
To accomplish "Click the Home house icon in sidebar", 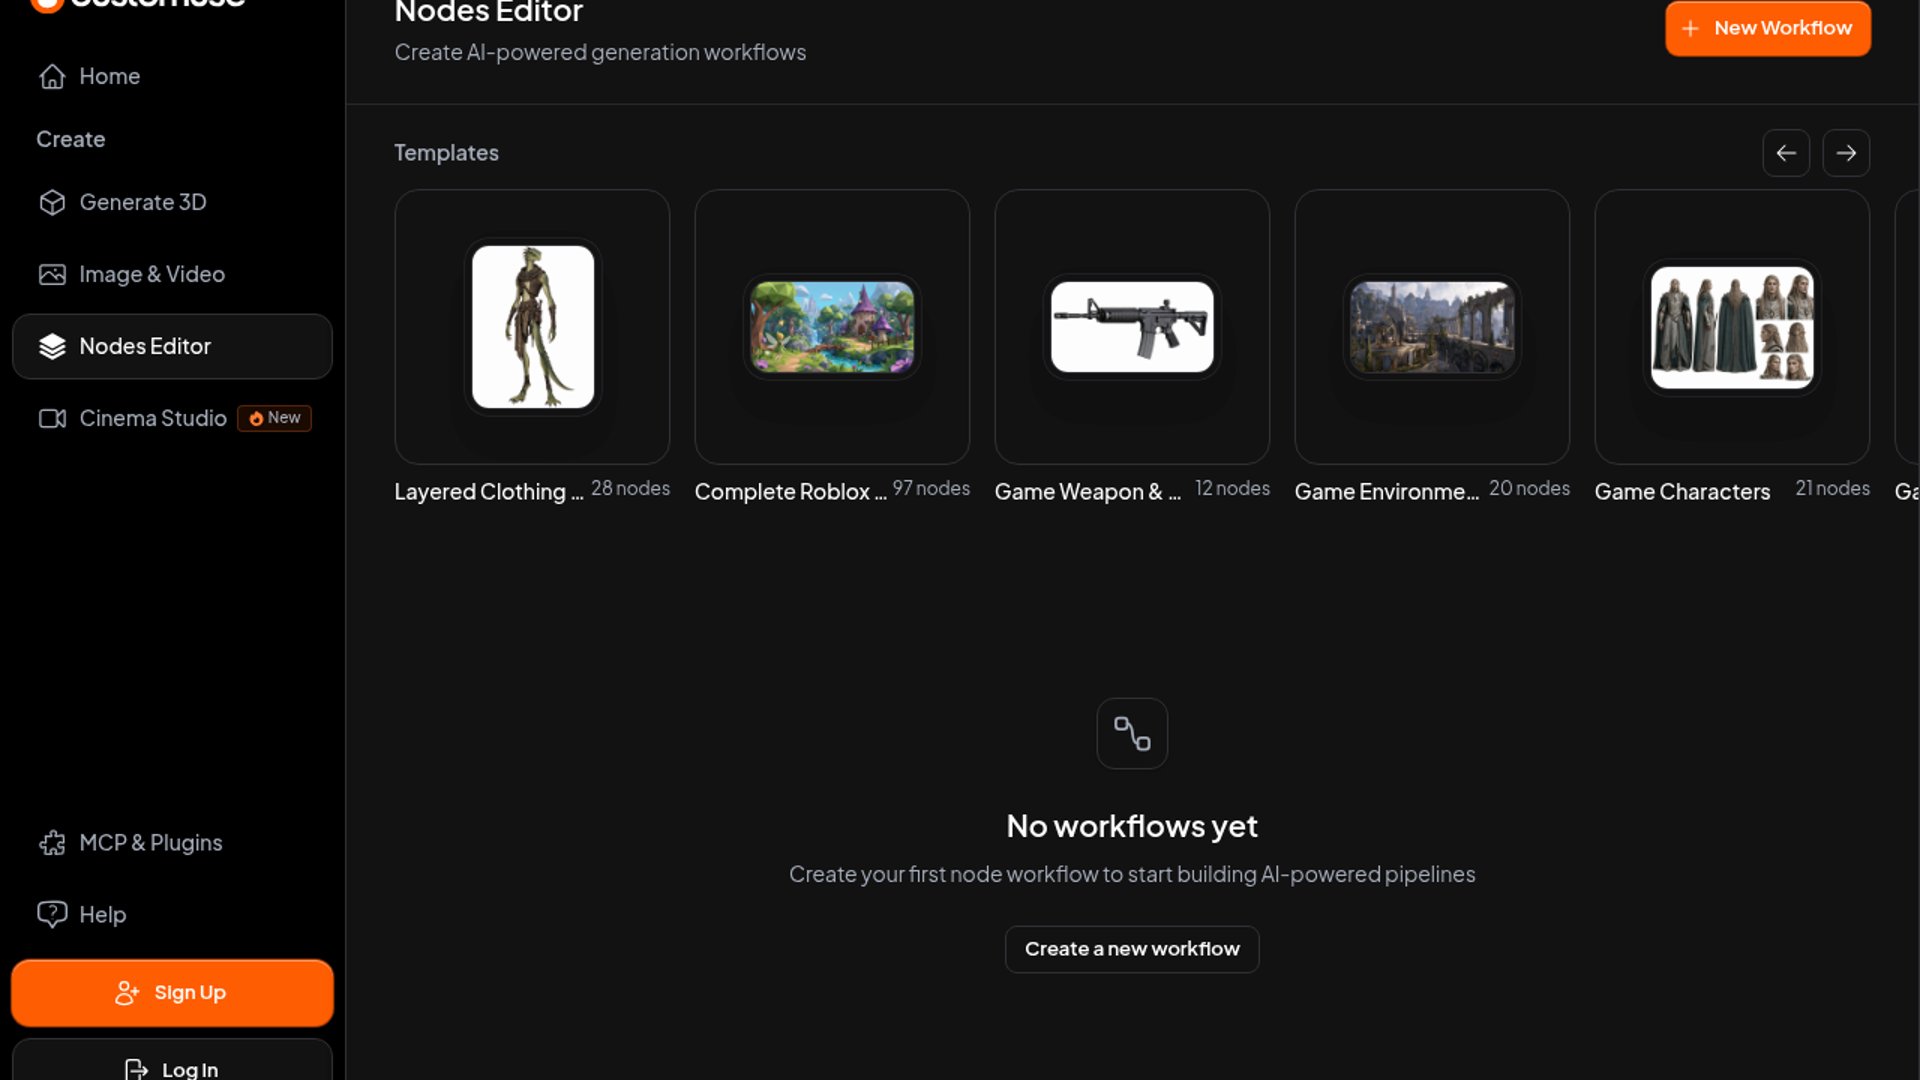I will 52,77.
